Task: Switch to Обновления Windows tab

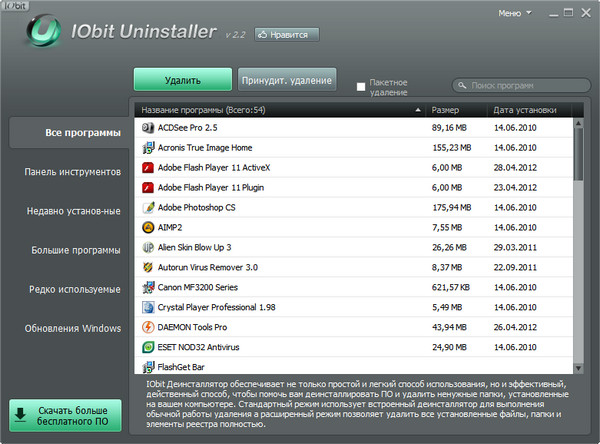Action: click(x=73, y=328)
